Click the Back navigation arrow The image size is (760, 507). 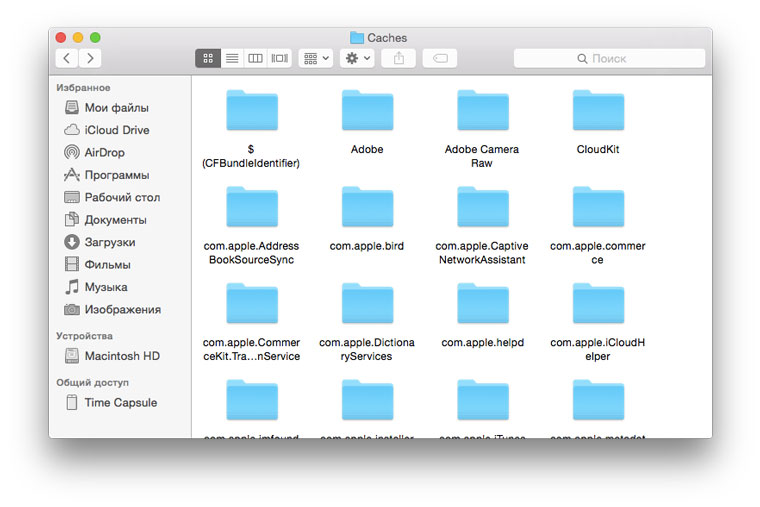tap(67, 59)
